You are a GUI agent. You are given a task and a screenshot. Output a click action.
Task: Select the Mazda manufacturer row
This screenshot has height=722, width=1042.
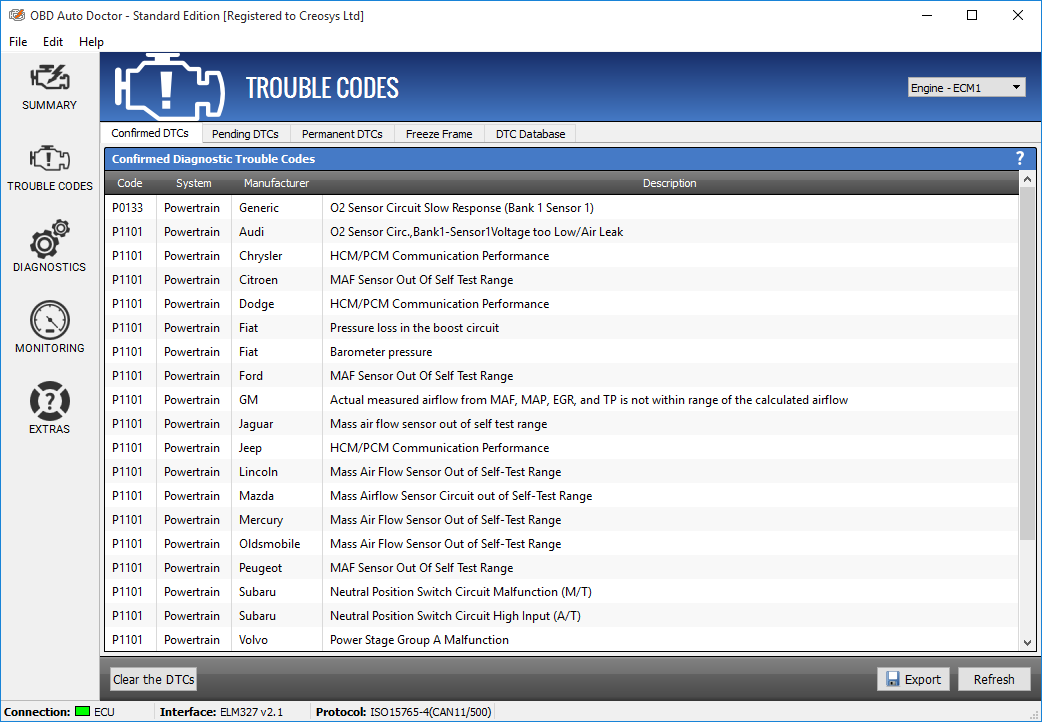(562, 495)
